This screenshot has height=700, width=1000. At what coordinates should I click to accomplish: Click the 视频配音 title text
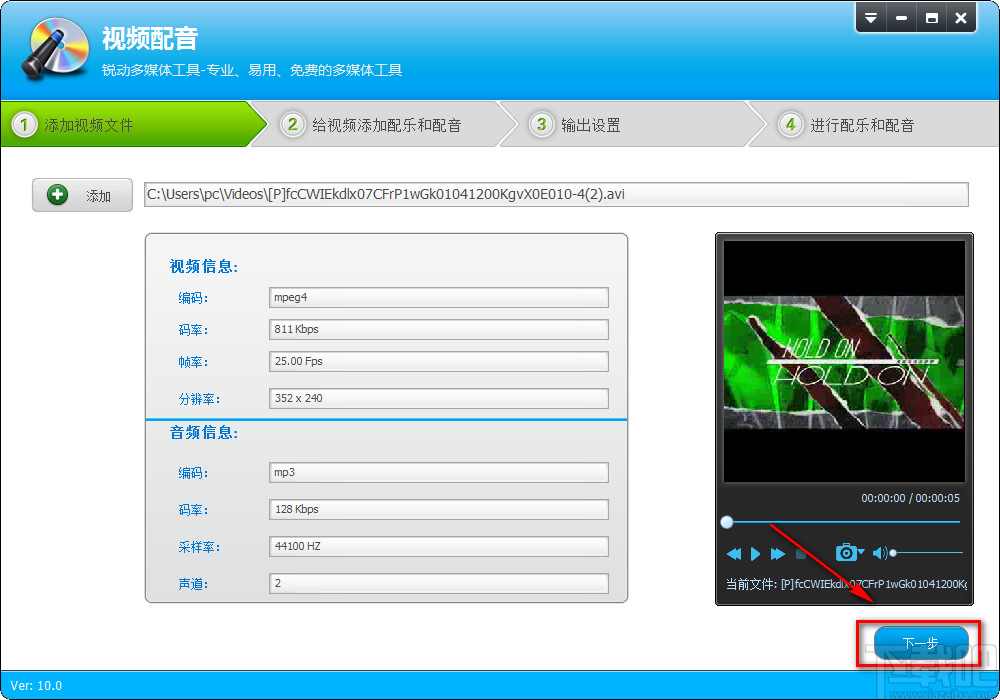(150, 39)
